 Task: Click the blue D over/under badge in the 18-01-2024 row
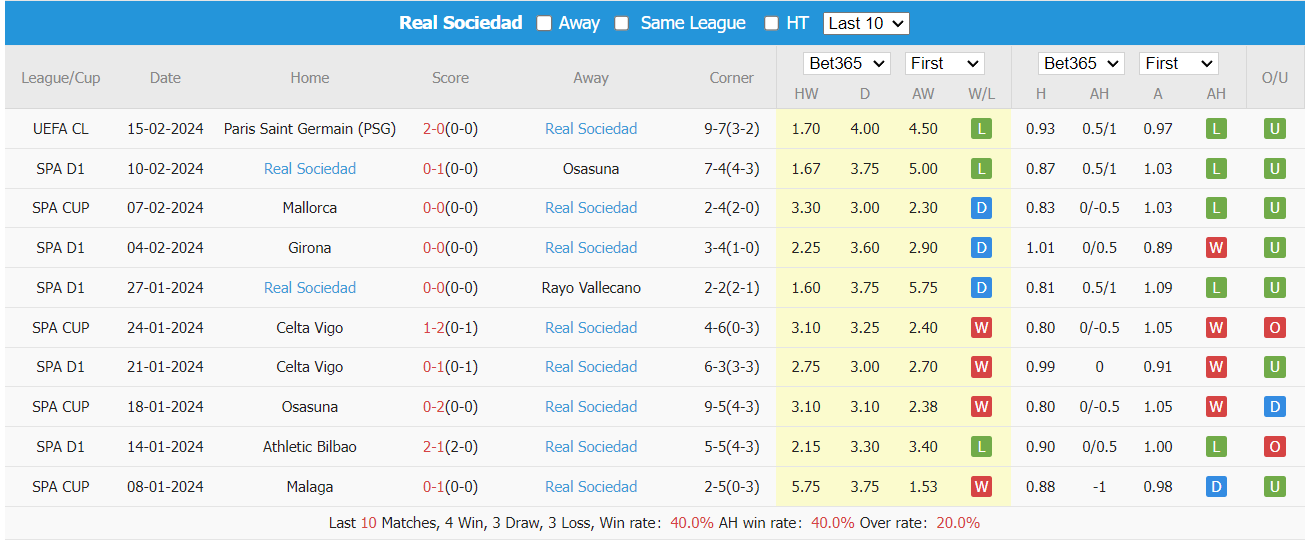1274,407
